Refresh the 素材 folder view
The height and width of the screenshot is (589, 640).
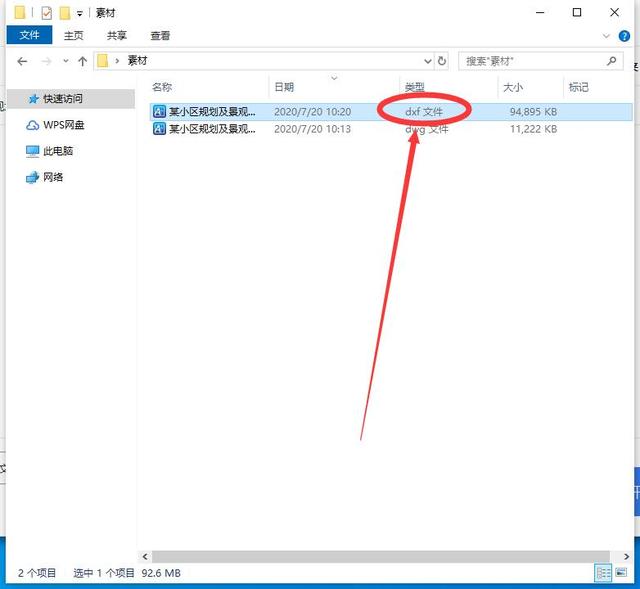[442, 61]
